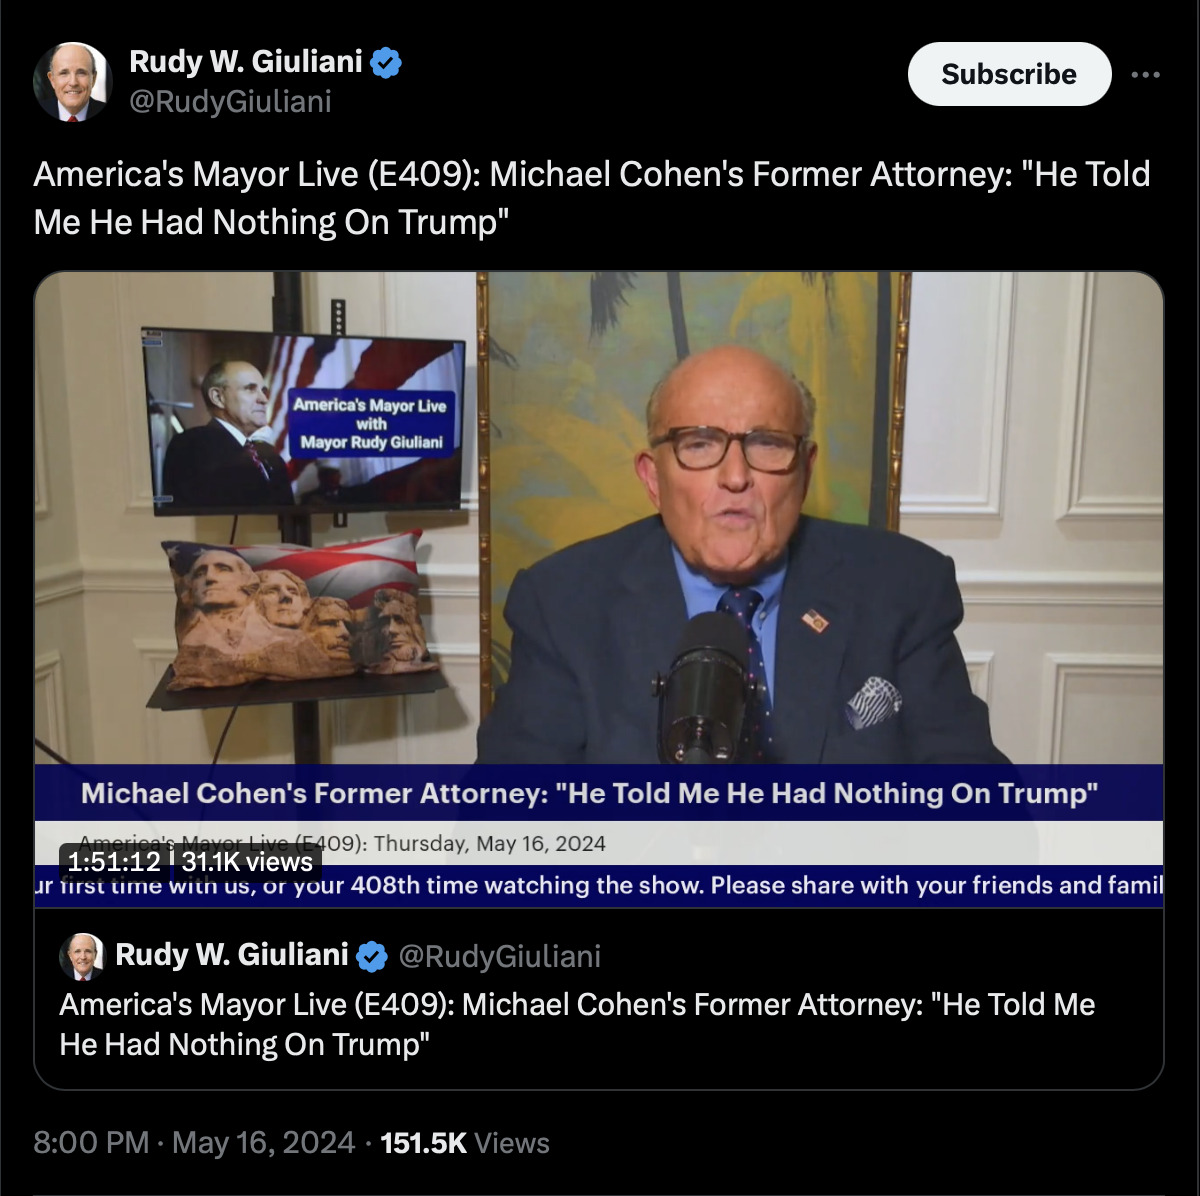Open the @RudyGiuliani handle in the tweet header
Viewport: 1200px width, 1196px height.
point(230,101)
